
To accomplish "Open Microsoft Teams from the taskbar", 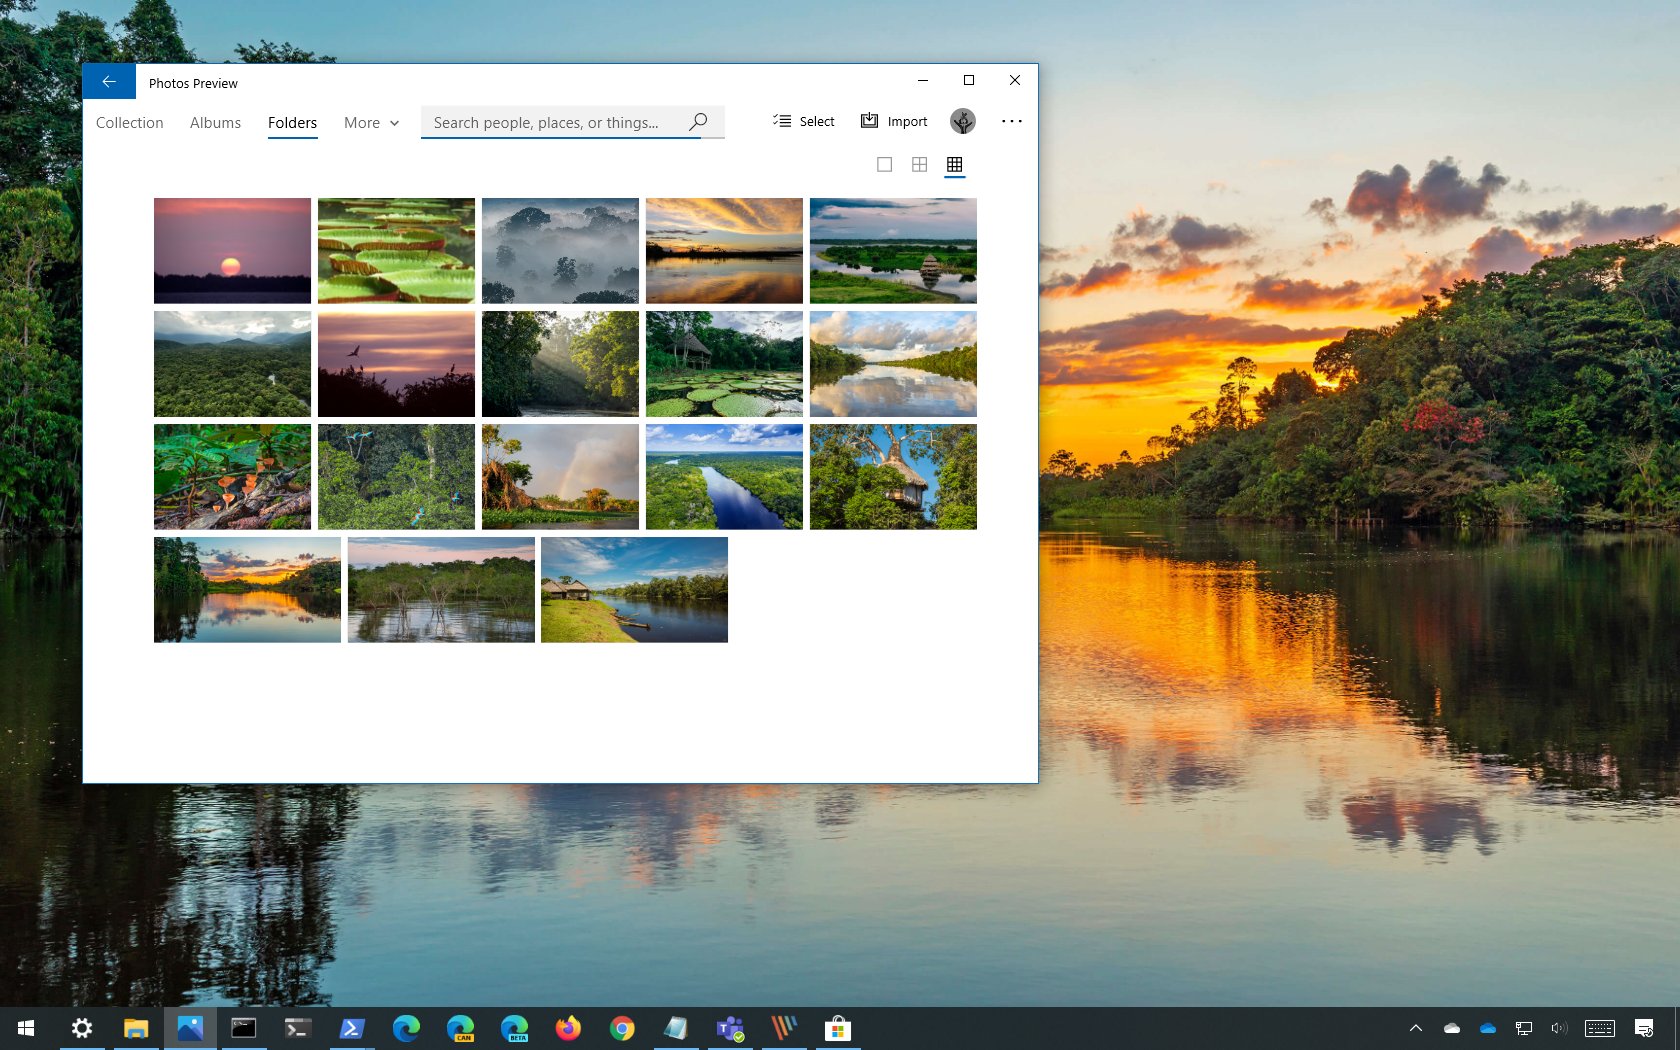I will tap(730, 1028).
